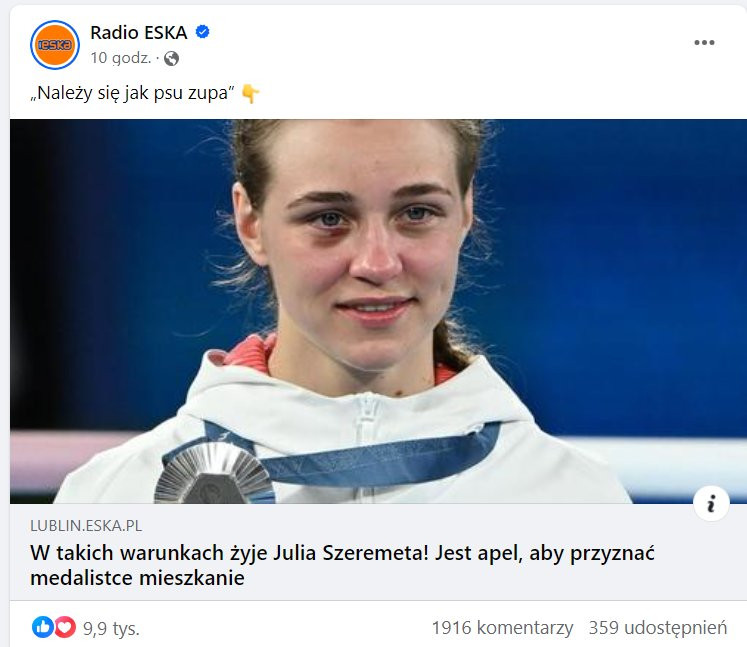
Task: Click the pointing-down hand emoji
Action: (250, 93)
